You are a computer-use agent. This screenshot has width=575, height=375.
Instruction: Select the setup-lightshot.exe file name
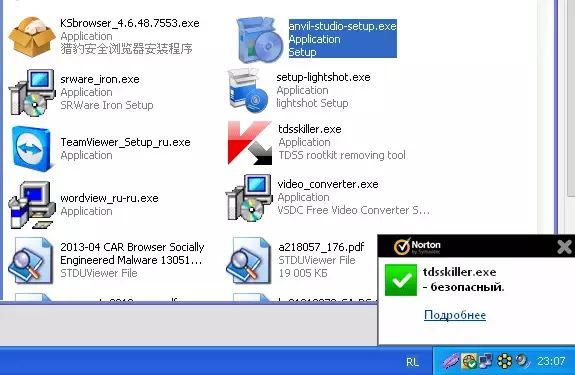point(323,77)
